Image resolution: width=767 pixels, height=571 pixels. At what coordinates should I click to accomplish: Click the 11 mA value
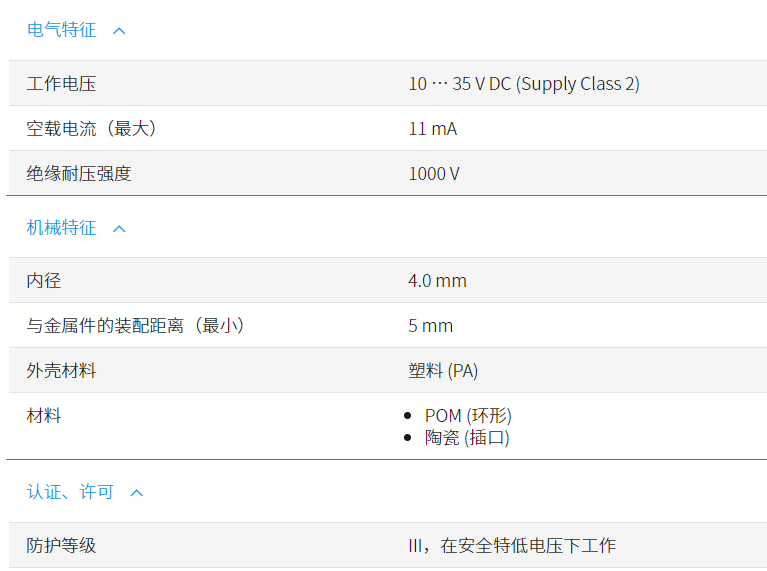[432, 129]
